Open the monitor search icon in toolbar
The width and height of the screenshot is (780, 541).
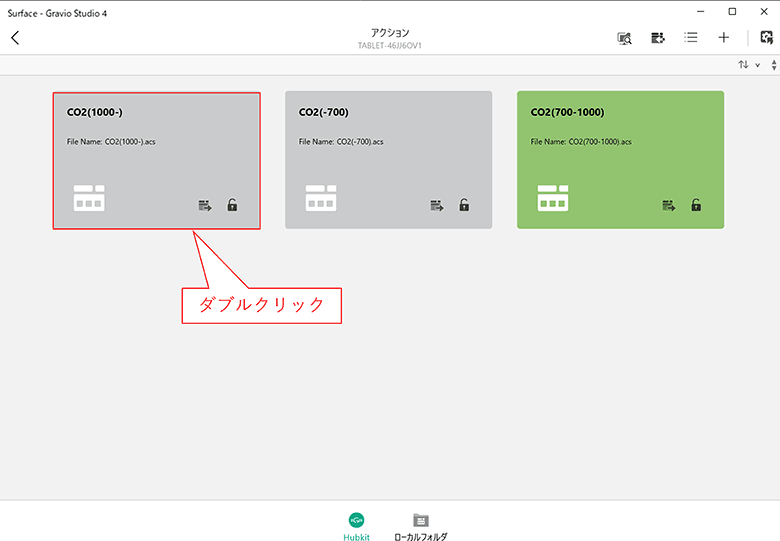click(624, 38)
